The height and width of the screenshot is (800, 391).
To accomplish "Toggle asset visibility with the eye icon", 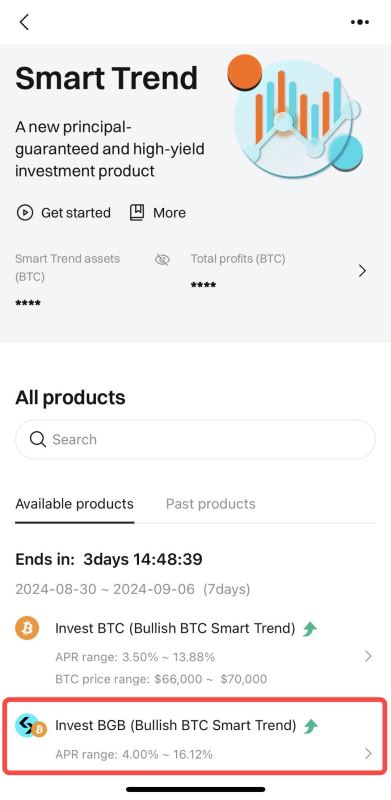I will [x=162, y=260].
